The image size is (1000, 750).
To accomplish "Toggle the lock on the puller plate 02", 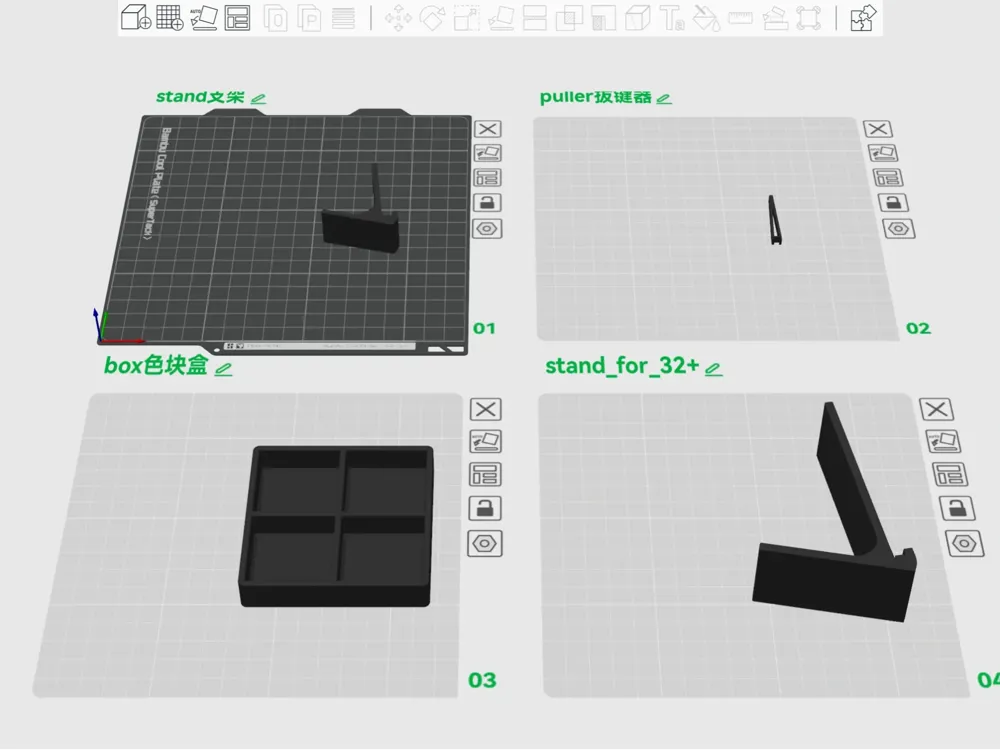I will tap(893, 203).
